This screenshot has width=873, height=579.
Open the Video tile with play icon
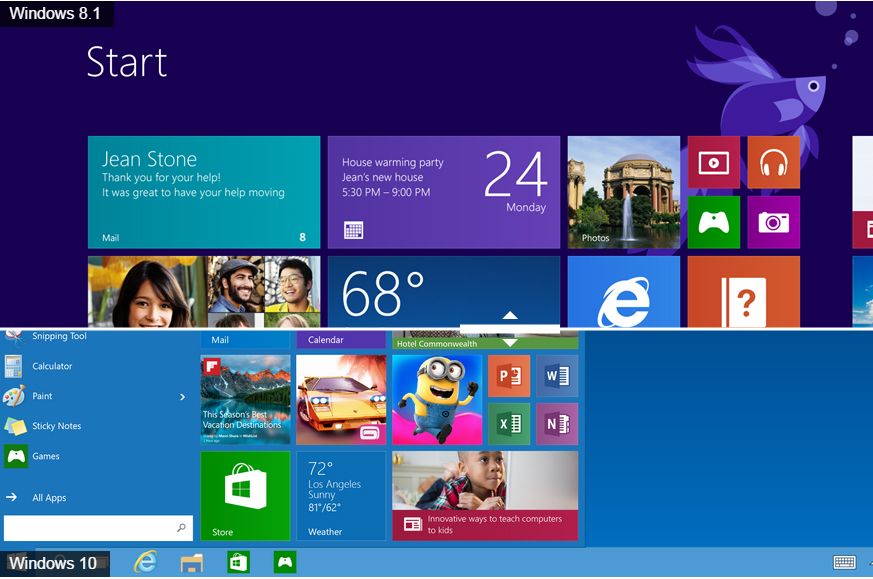[714, 163]
